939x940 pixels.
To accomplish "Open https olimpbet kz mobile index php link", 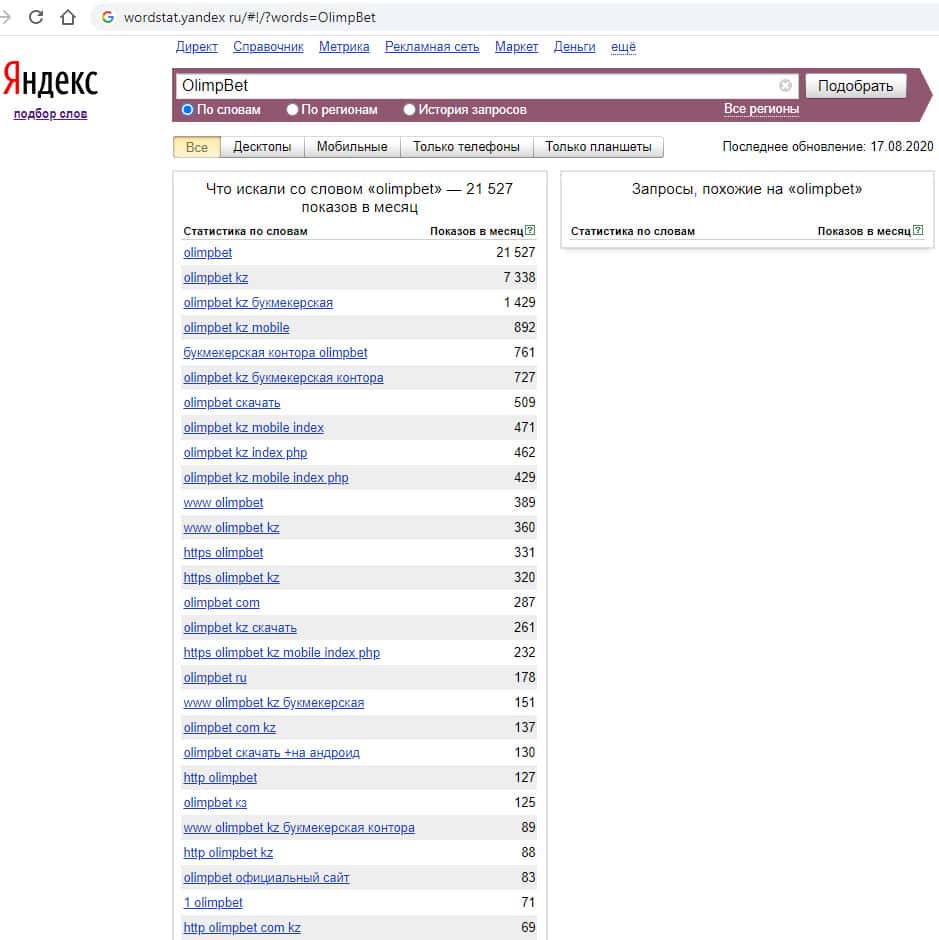I will 282,653.
